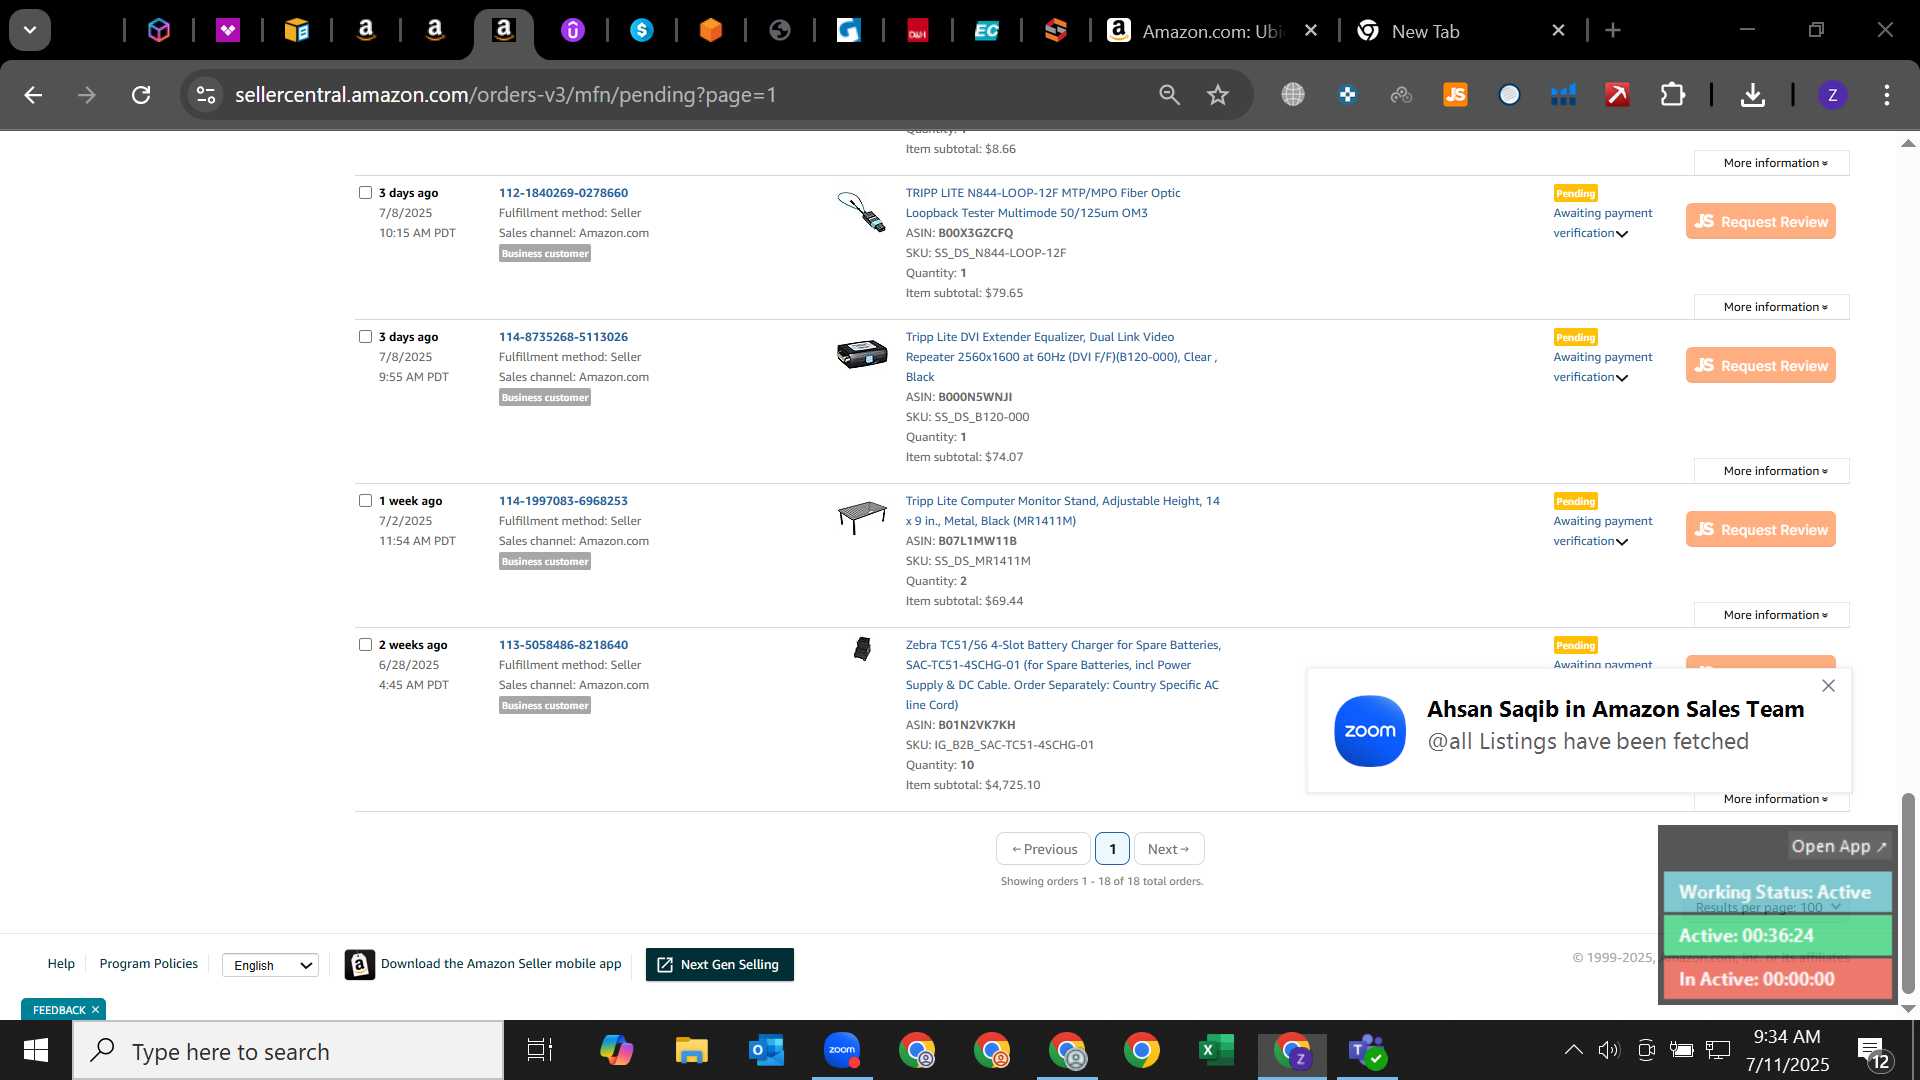Request Review for Monitor Stand order
This screenshot has width=1920, height=1080.
click(1760, 529)
